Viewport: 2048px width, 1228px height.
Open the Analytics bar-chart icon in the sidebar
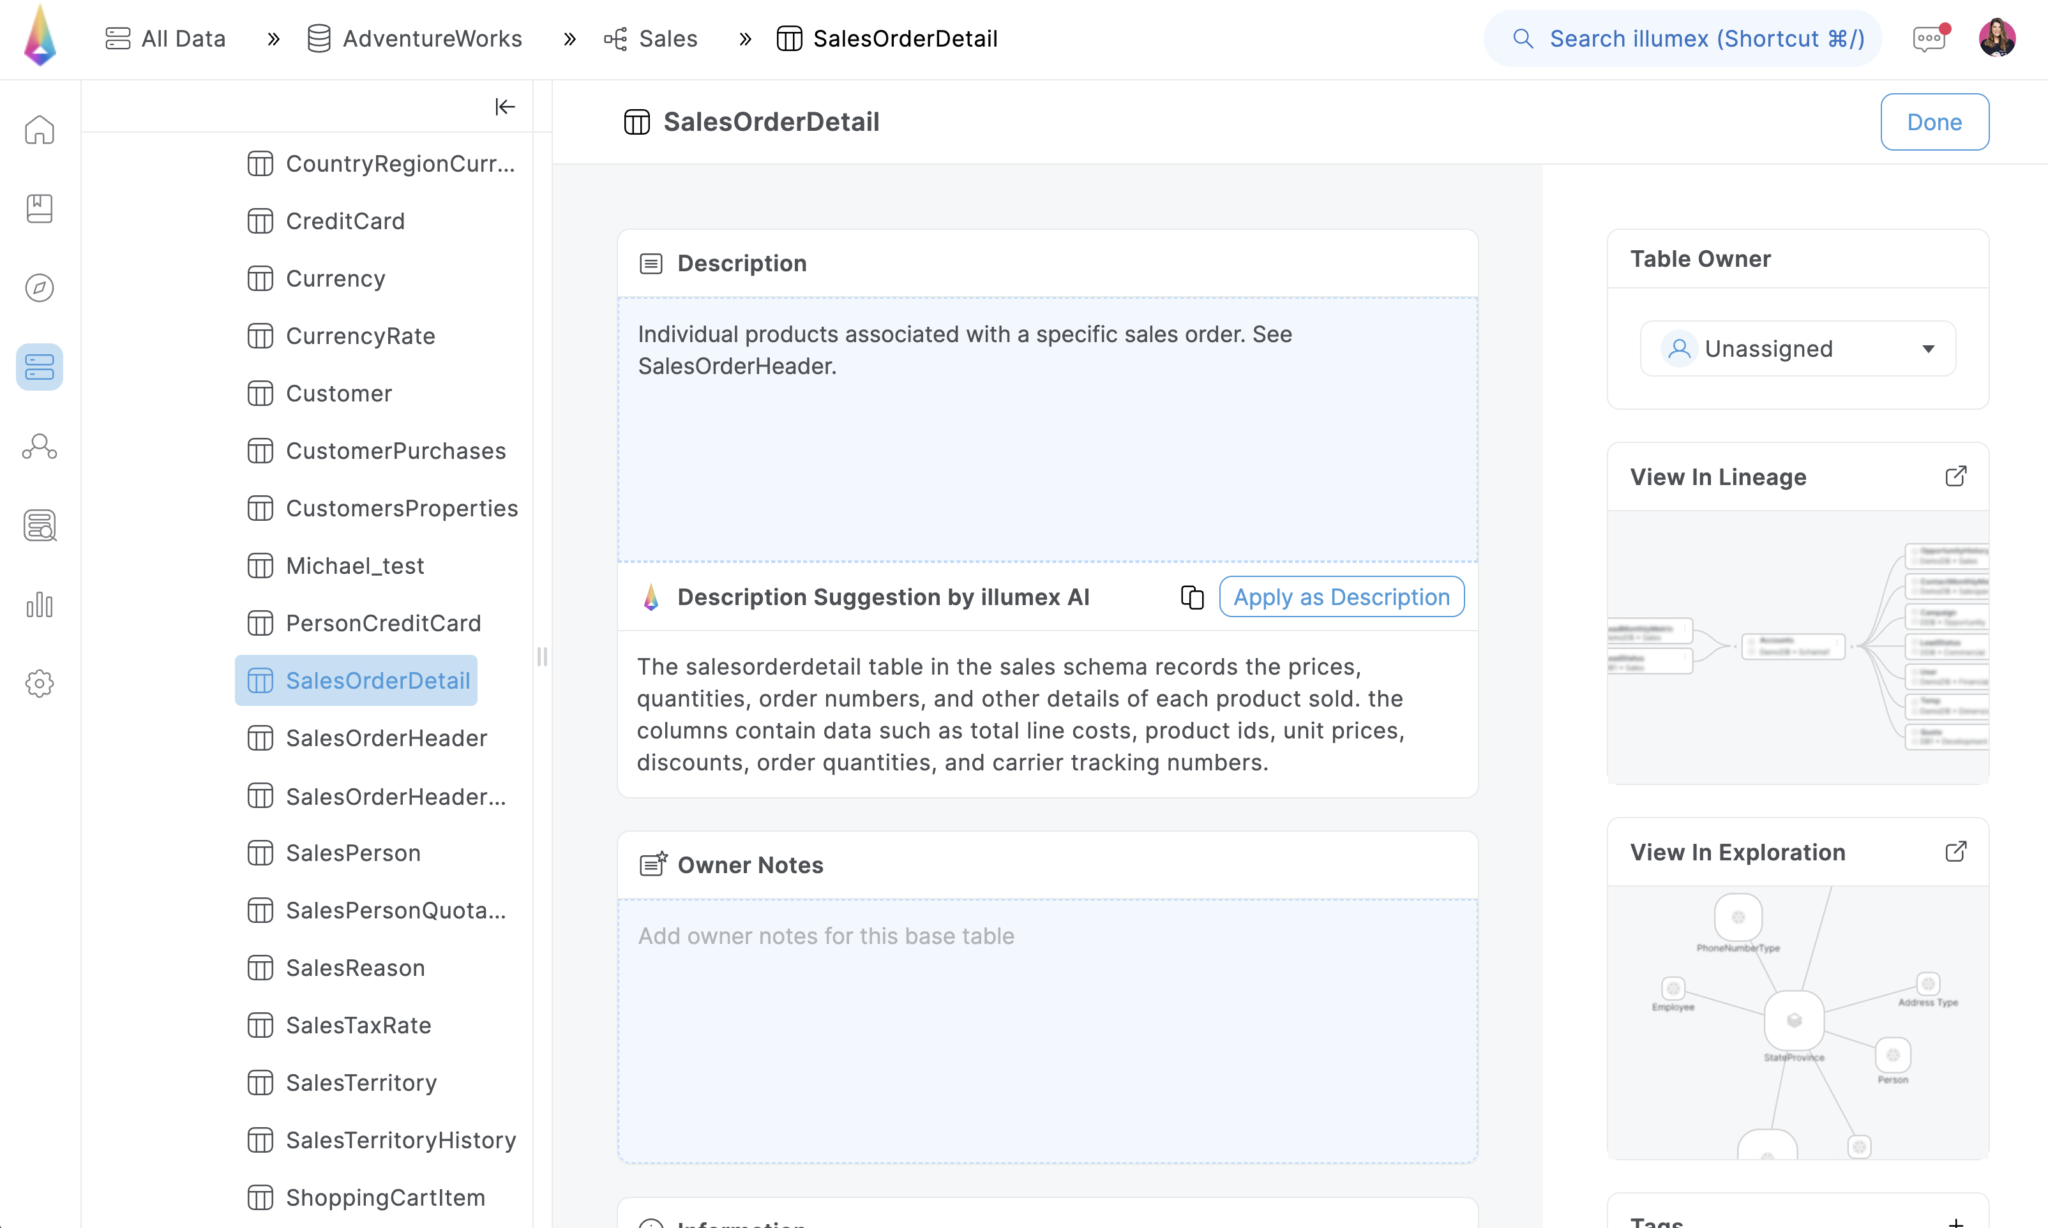point(39,604)
